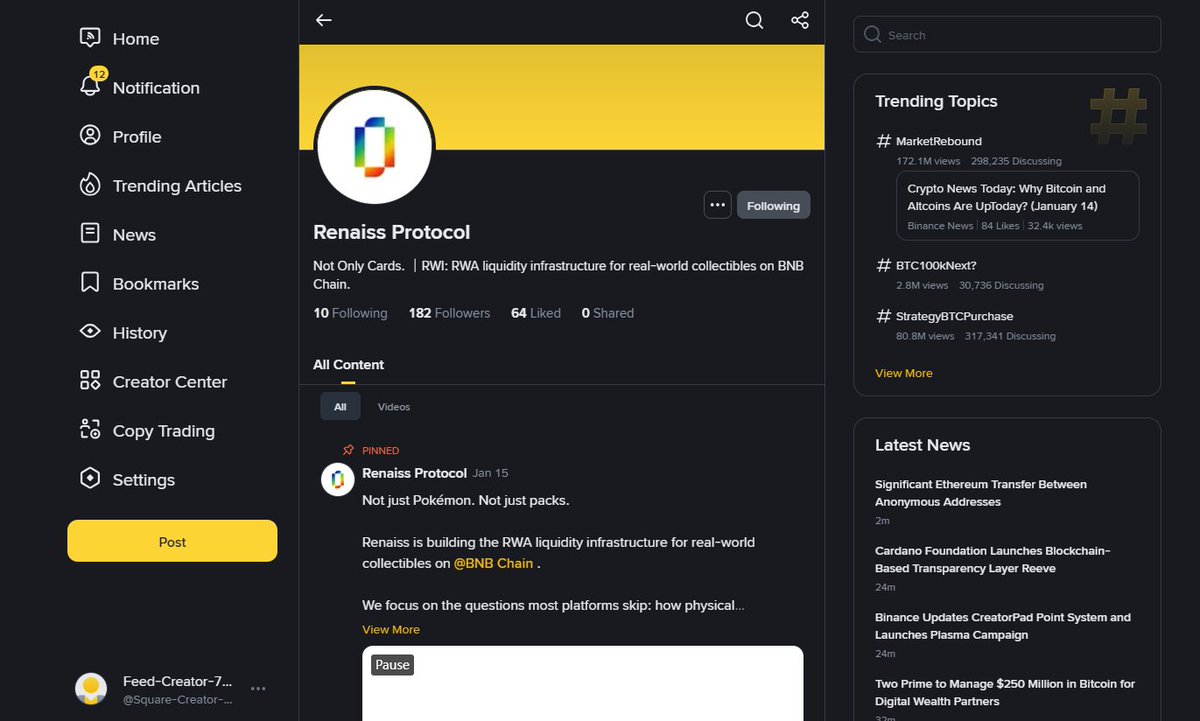Open Trending Articles flame icon
This screenshot has width=1200, height=721.
90,185
